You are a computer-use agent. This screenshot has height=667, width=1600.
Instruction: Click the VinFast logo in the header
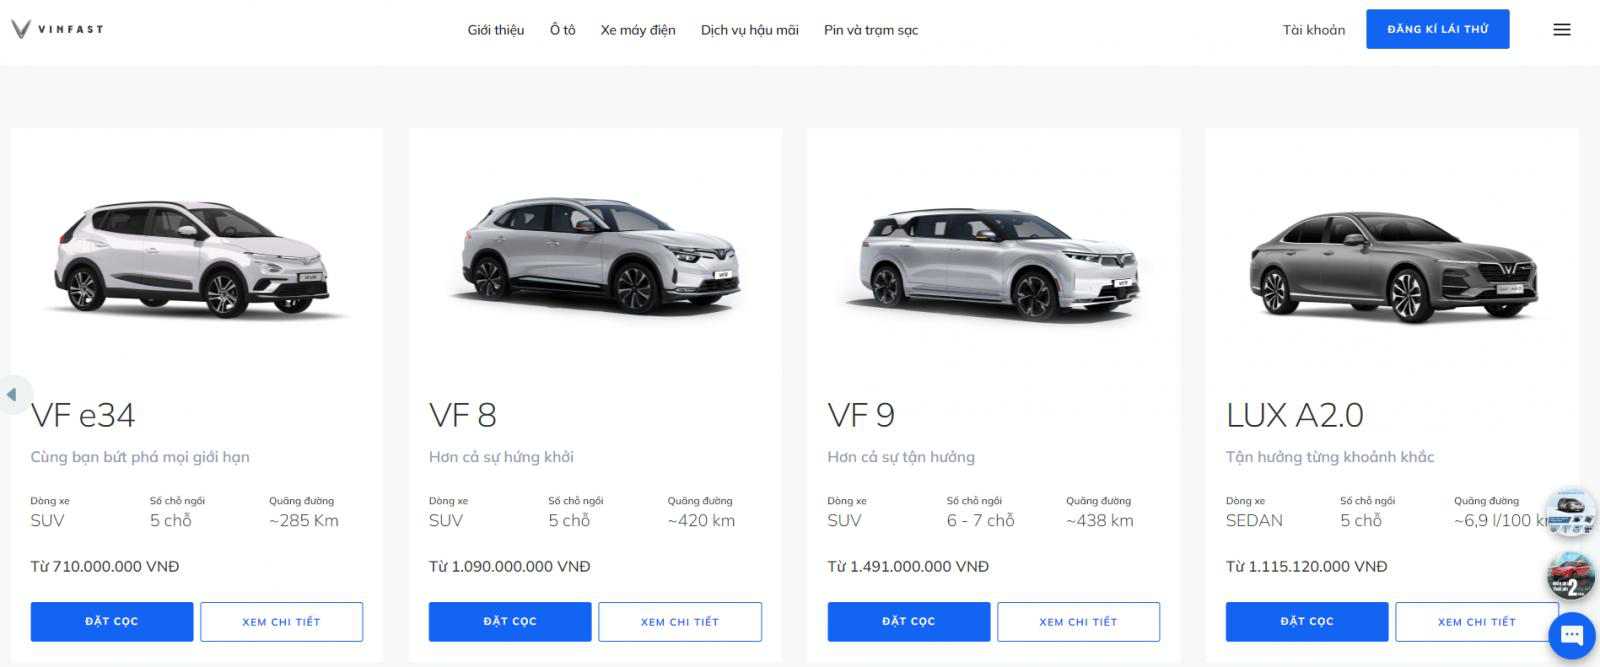[x=57, y=29]
